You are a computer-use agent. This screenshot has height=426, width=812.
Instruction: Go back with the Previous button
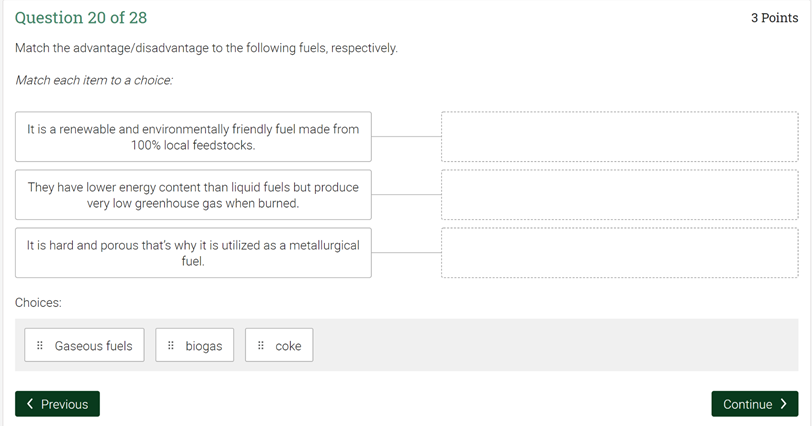[x=57, y=404]
